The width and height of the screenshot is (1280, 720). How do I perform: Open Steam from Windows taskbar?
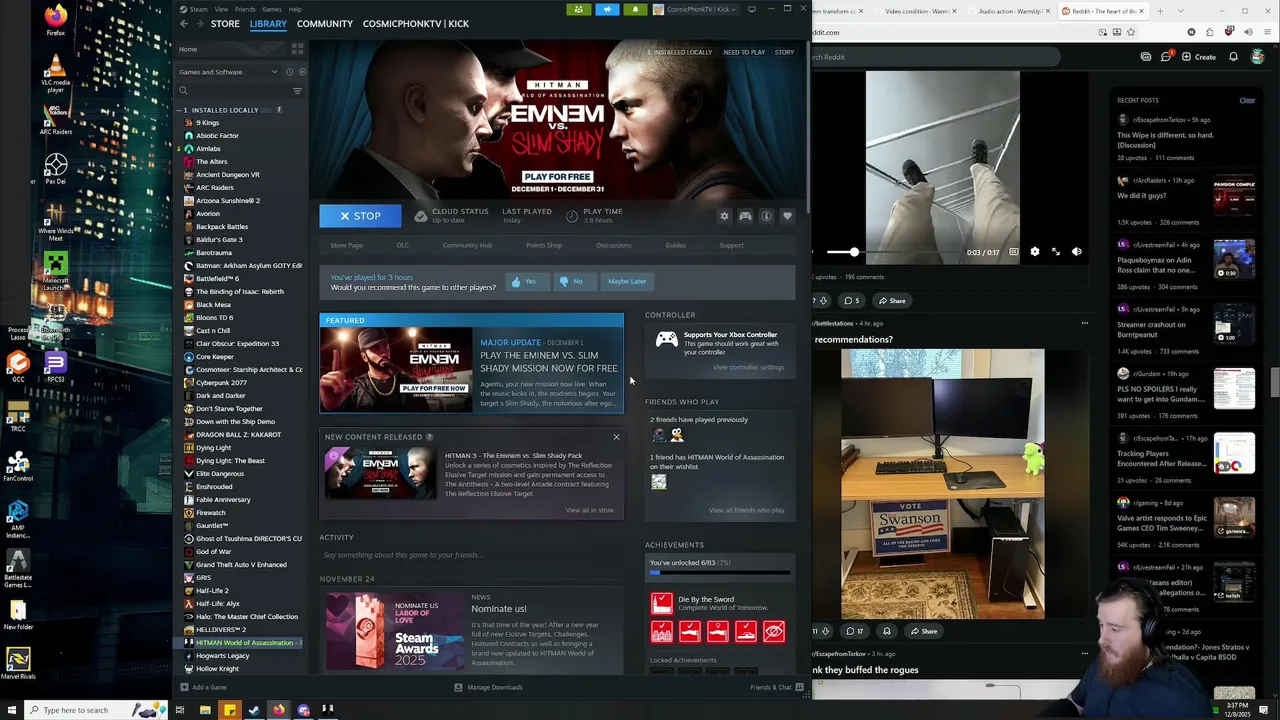point(254,710)
